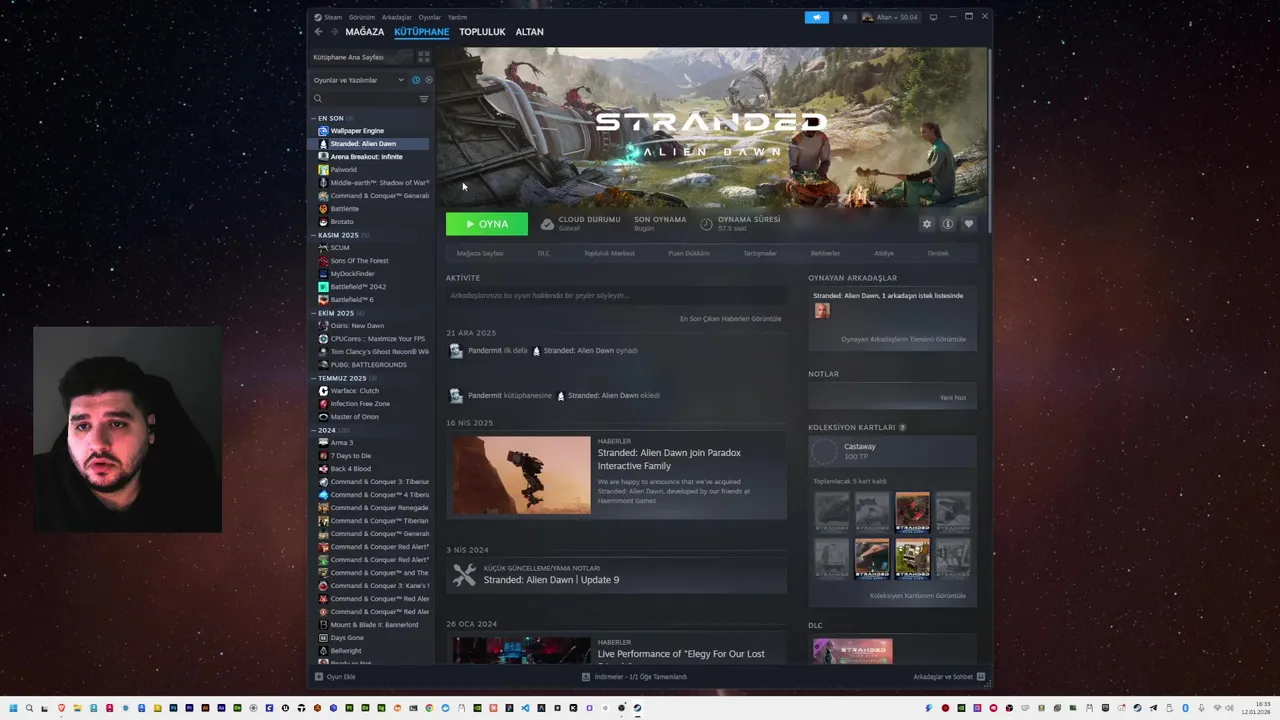Open the notifications bell
This screenshot has height=720, width=1280.
(x=844, y=17)
